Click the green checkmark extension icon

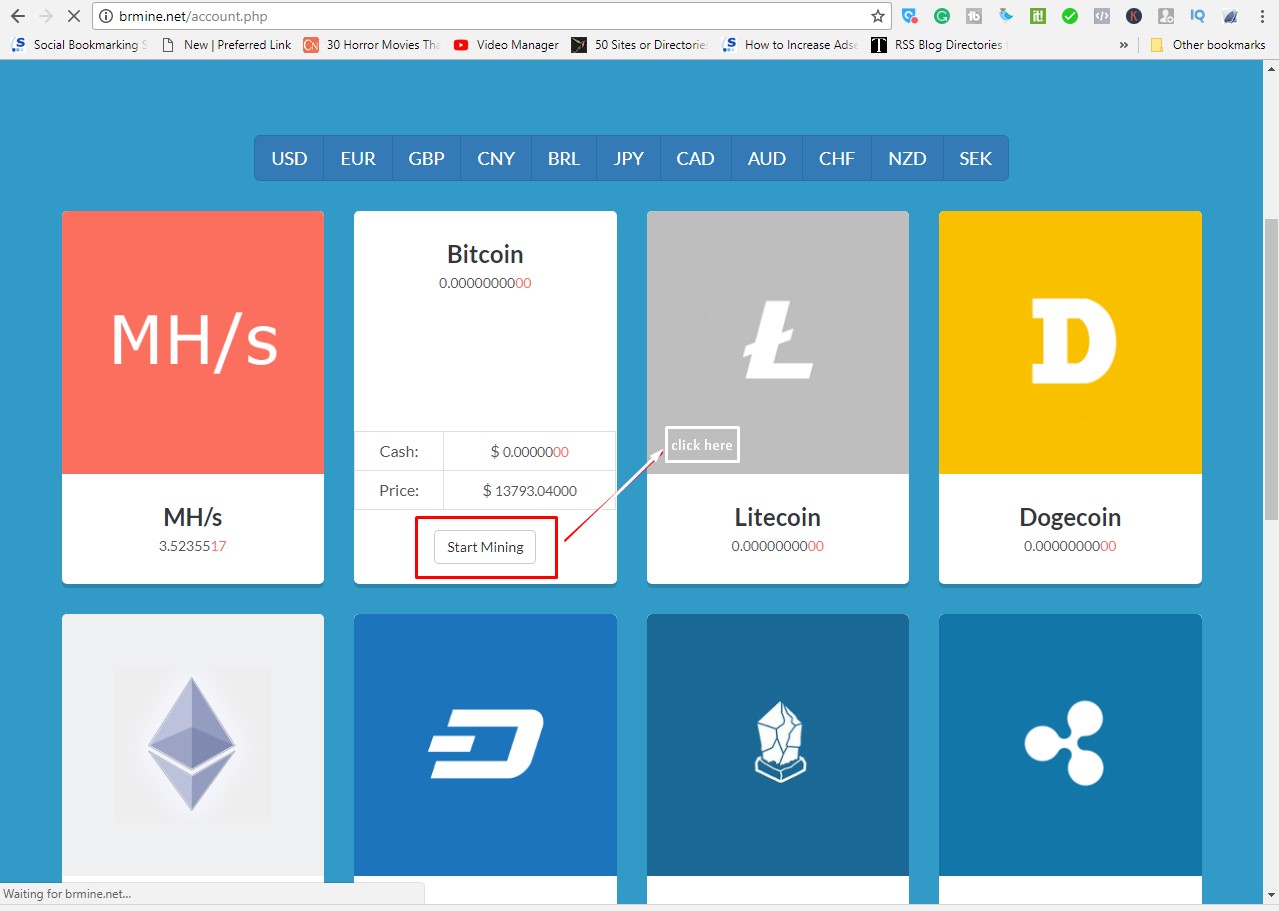click(x=1070, y=15)
